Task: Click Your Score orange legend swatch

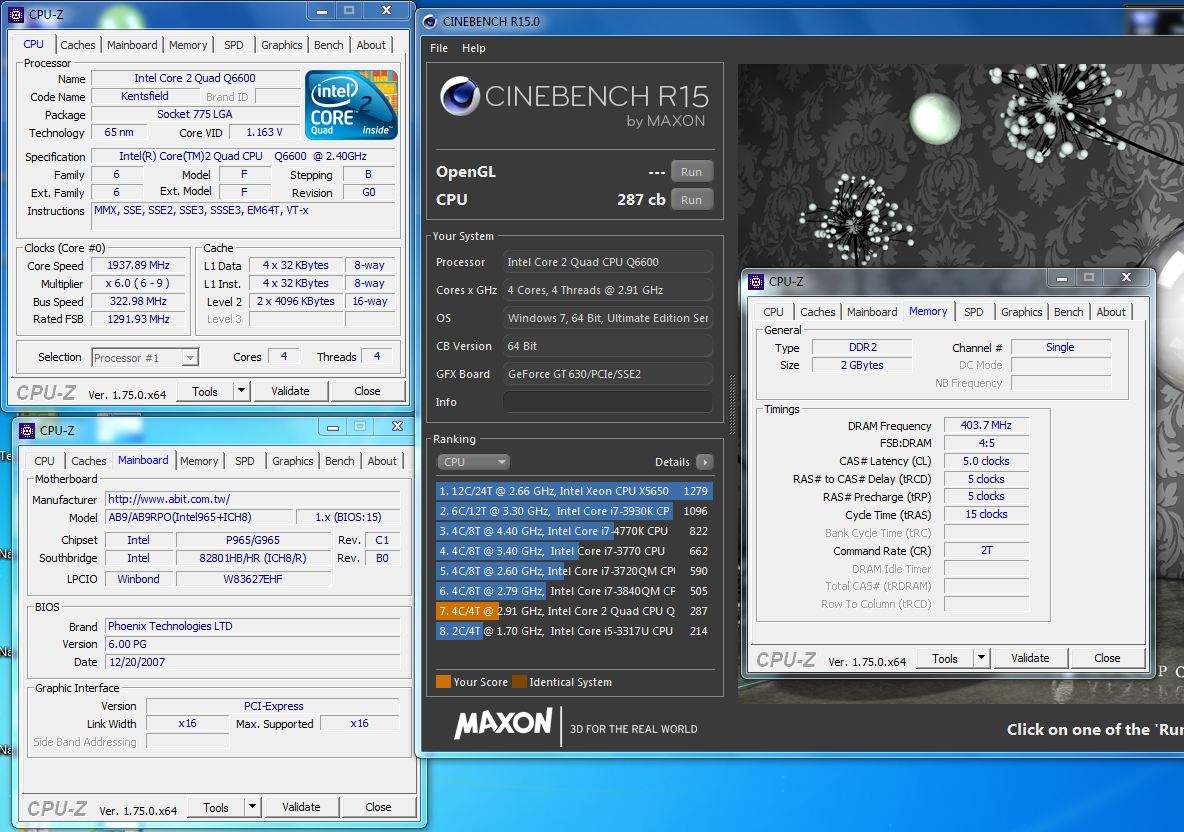Action: tap(443, 682)
